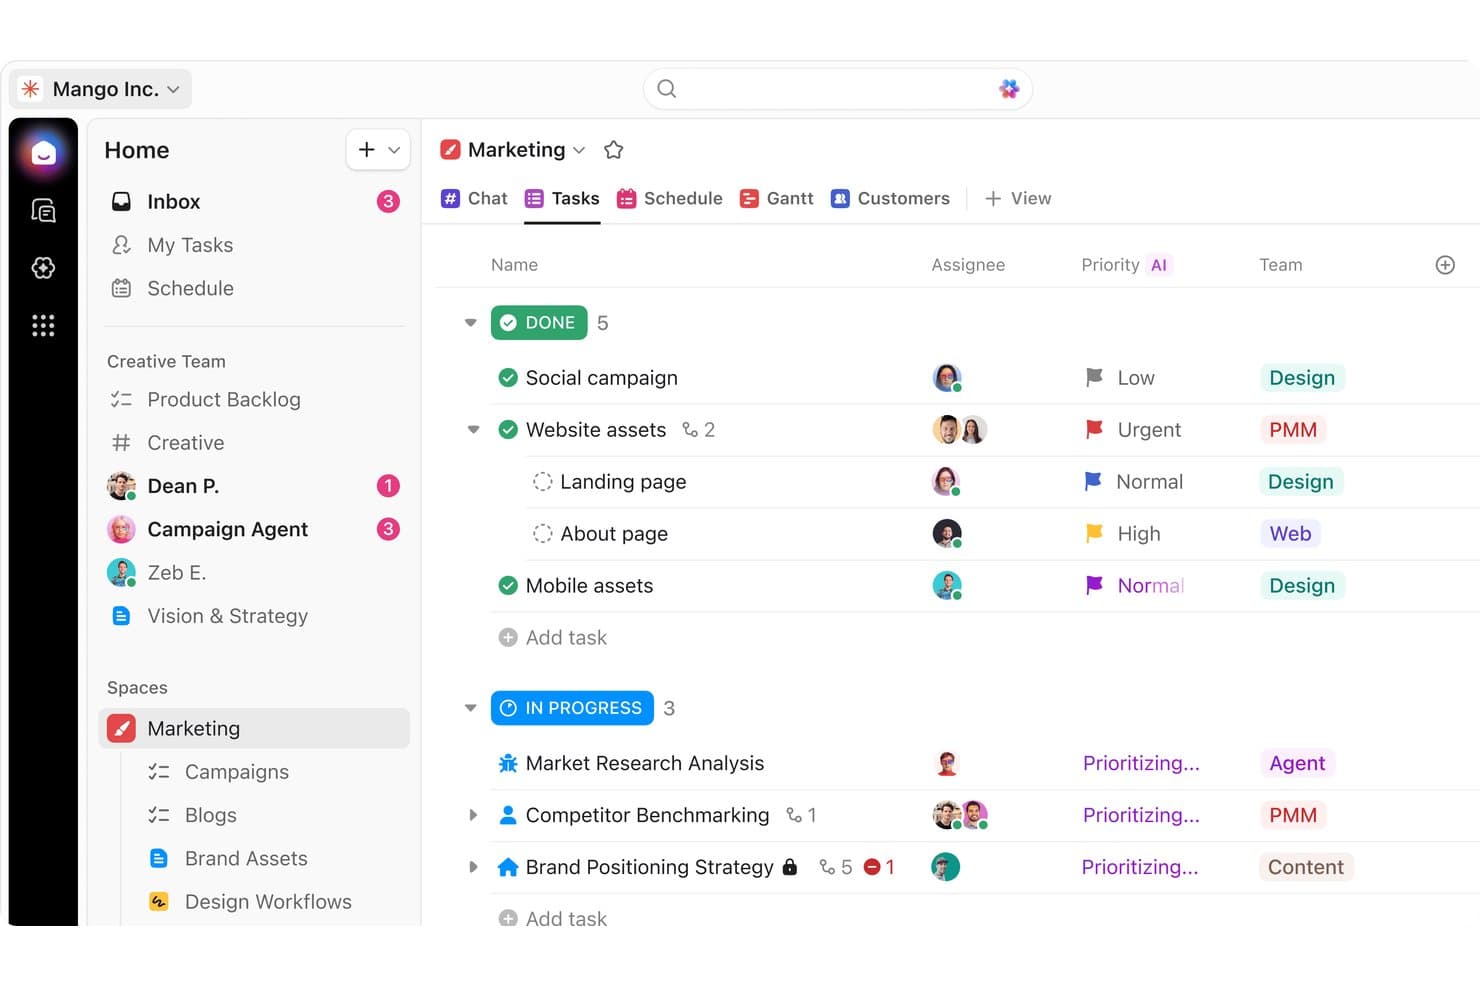Image resolution: width=1480 pixels, height=987 pixels.
Task: Collapse the IN PROGRESS group
Action: (x=470, y=708)
